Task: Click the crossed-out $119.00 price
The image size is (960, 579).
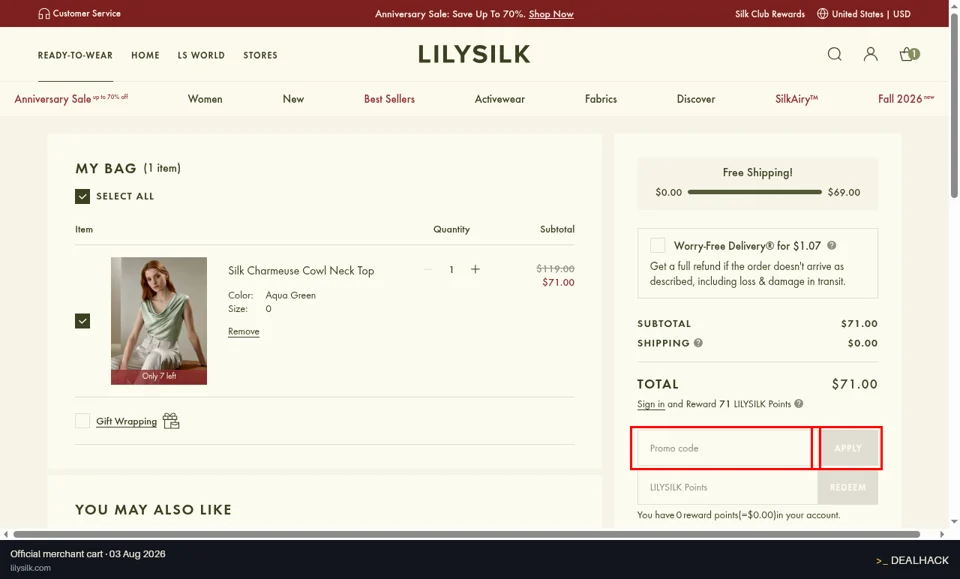Action: pos(555,268)
